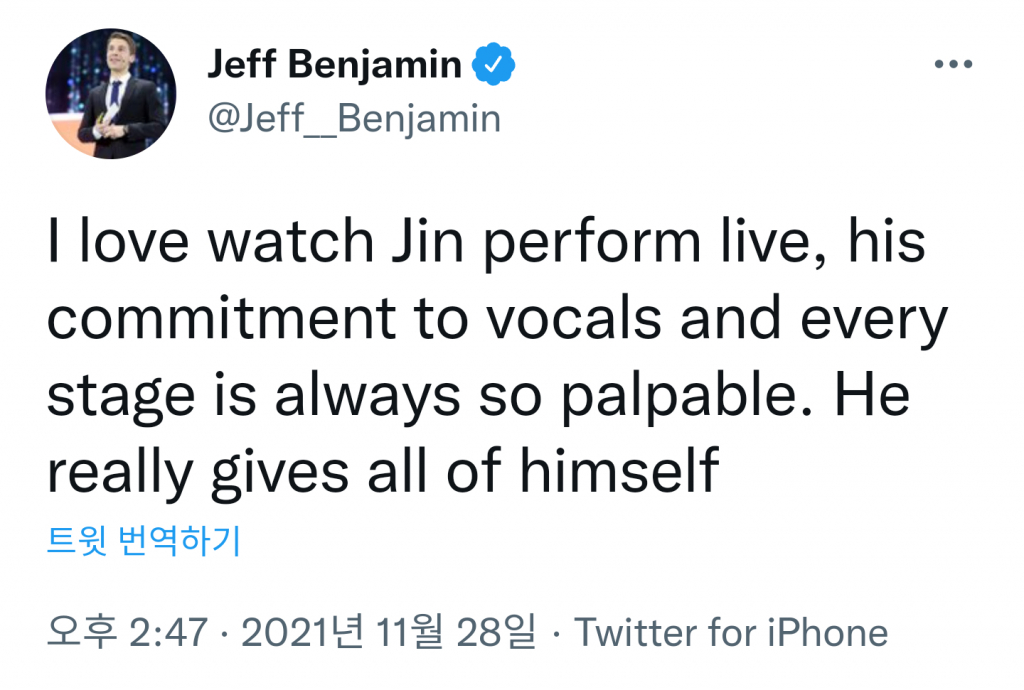Click the word "commitment" in tweet body
The image size is (1024, 690).
click(222, 319)
